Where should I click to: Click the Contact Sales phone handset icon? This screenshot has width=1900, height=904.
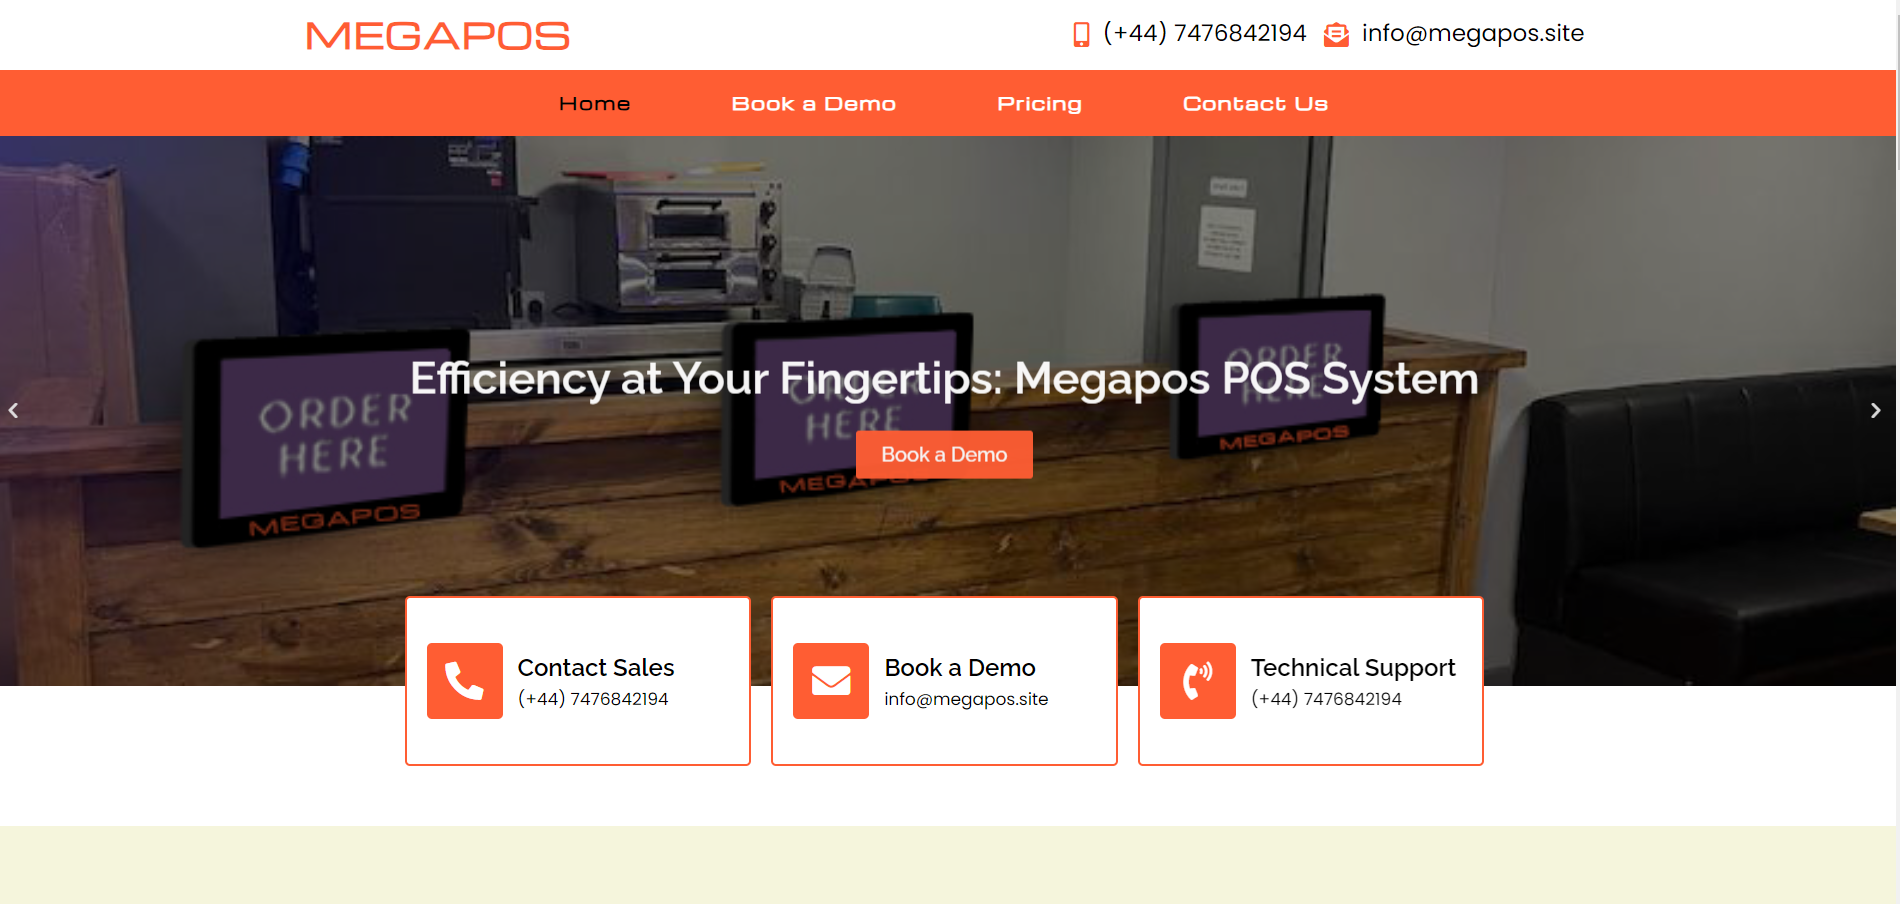(465, 681)
